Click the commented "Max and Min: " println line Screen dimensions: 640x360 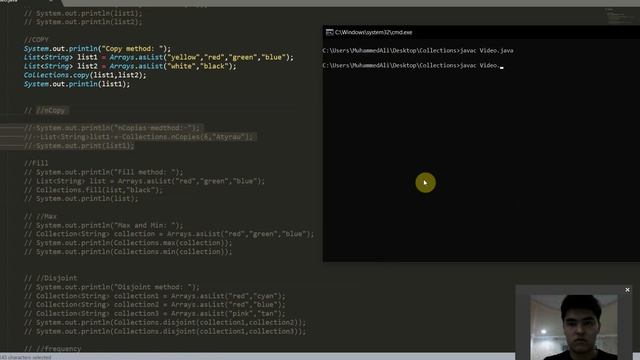[x=104, y=225]
